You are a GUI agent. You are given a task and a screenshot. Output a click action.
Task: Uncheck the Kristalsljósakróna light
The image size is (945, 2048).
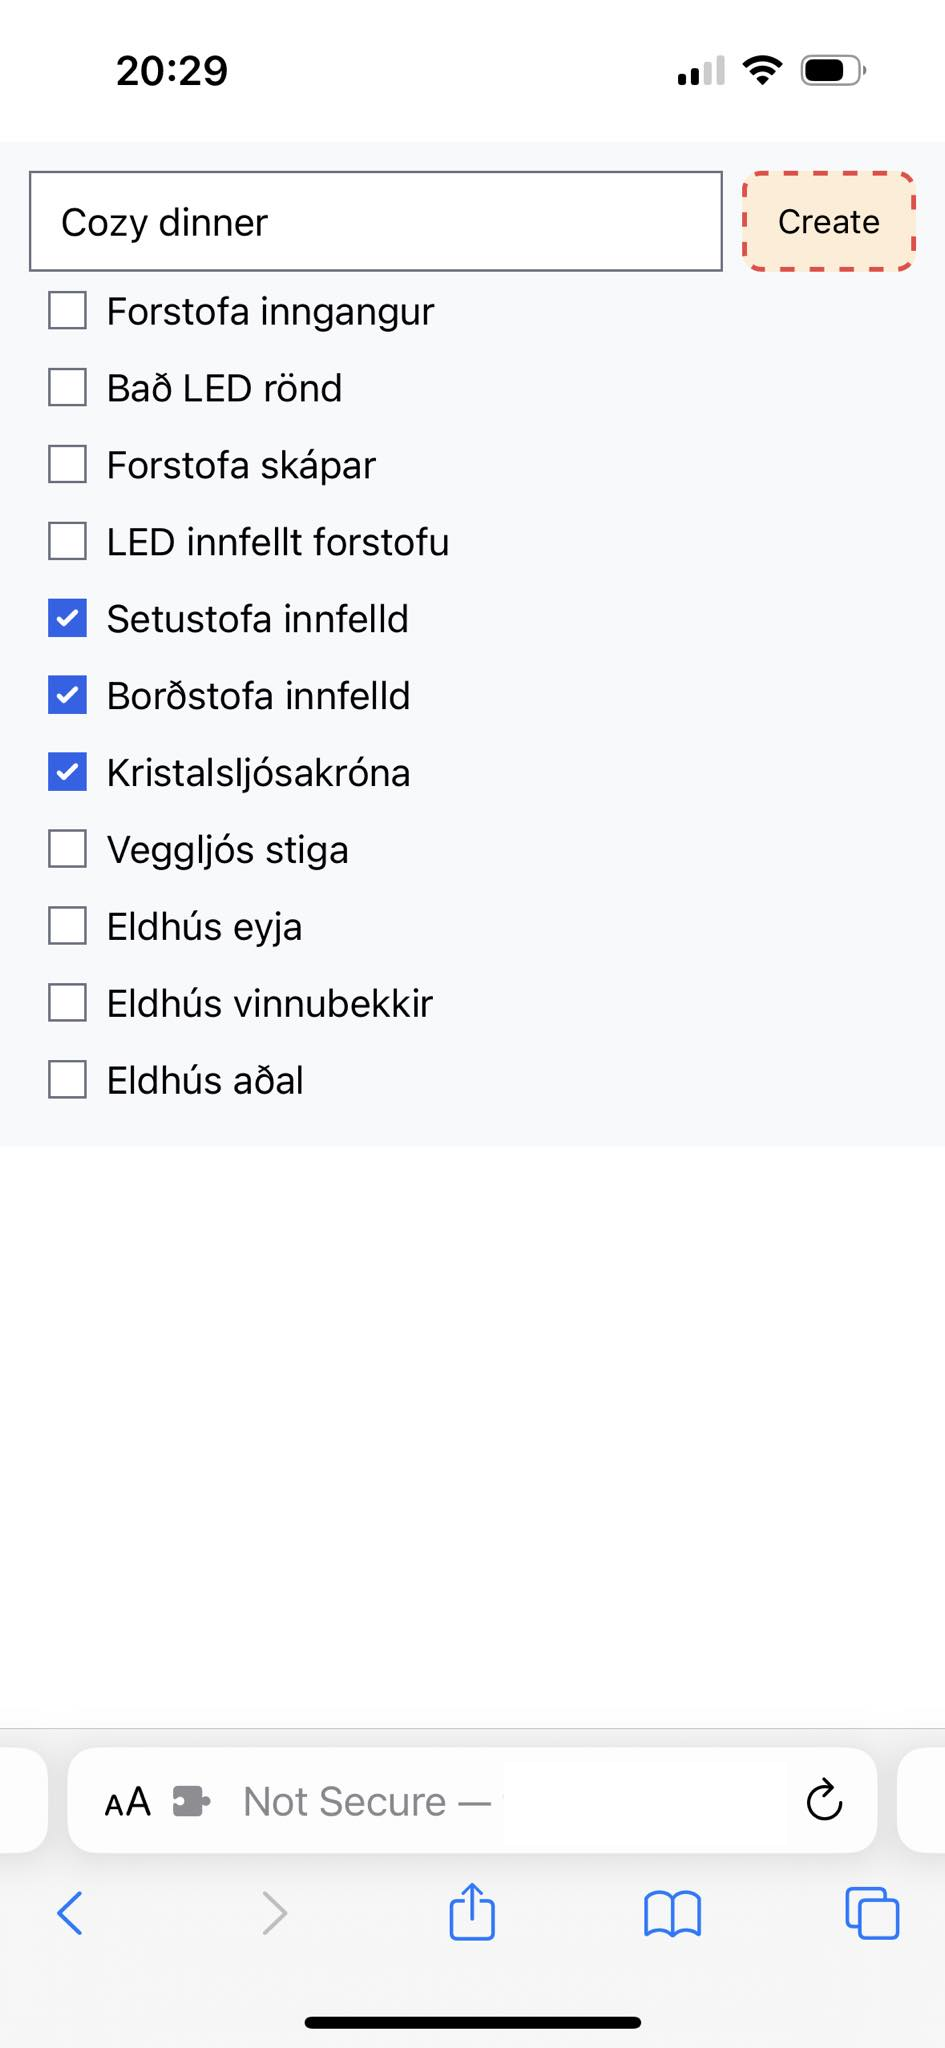[67, 773]
